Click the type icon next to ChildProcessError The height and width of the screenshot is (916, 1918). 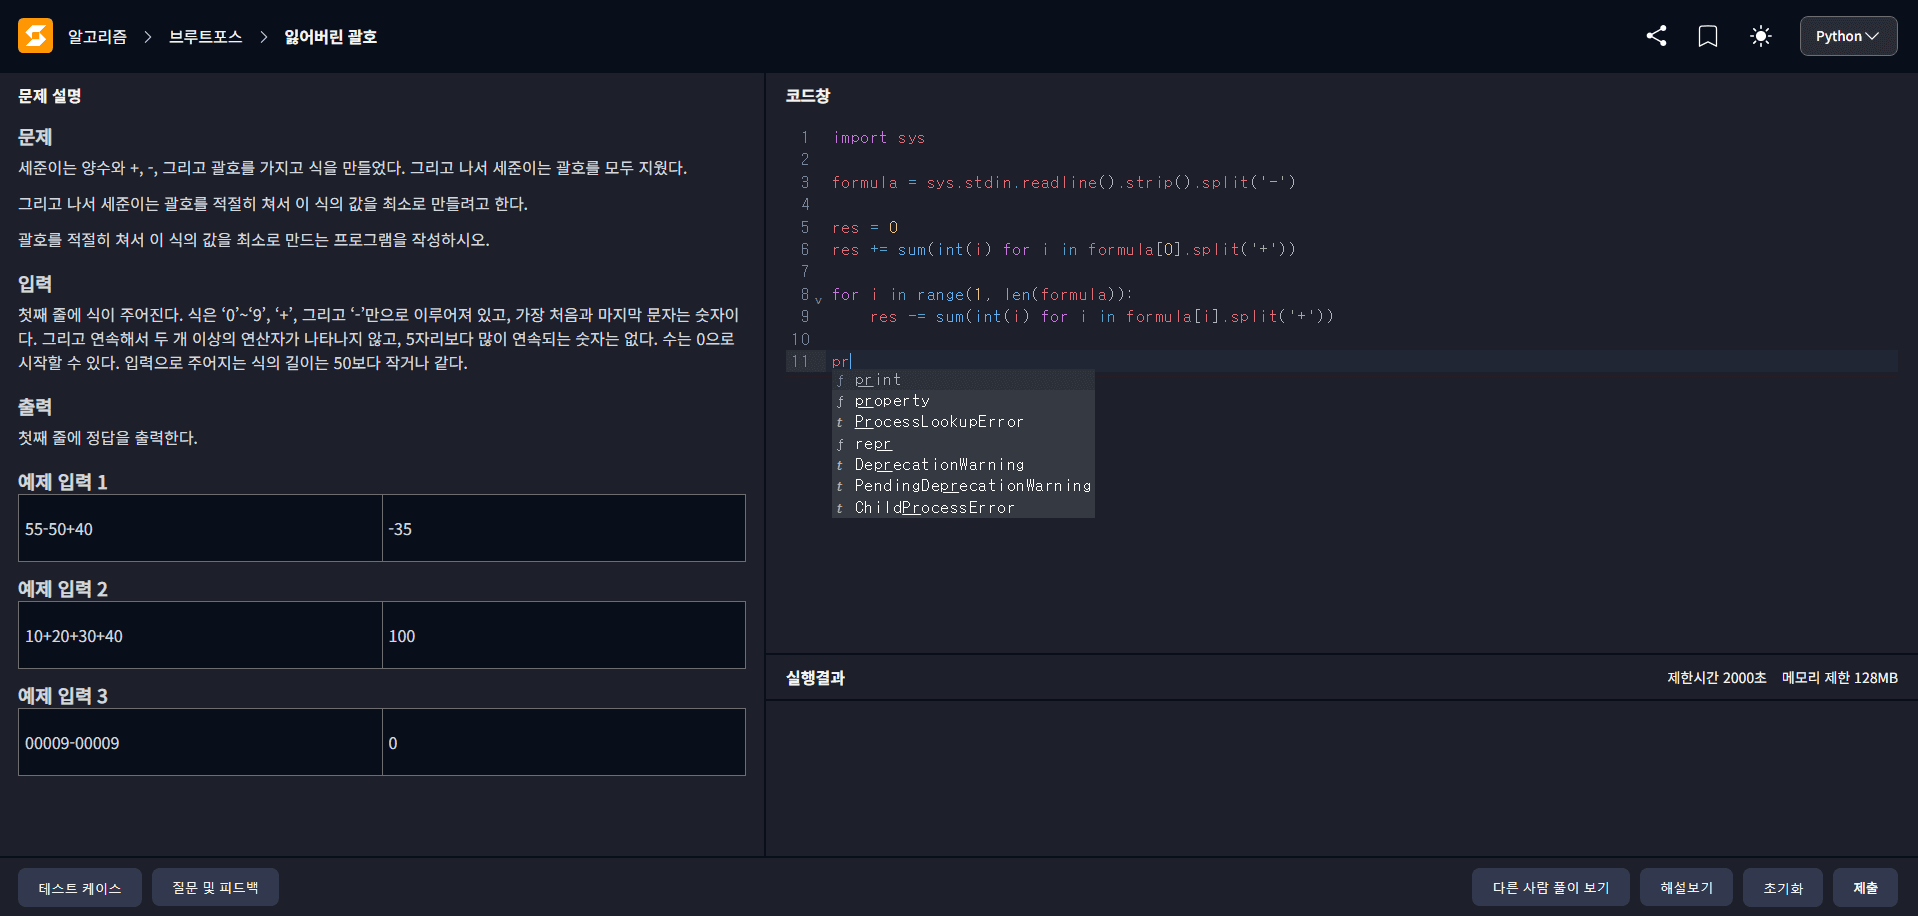coord(841,507)
